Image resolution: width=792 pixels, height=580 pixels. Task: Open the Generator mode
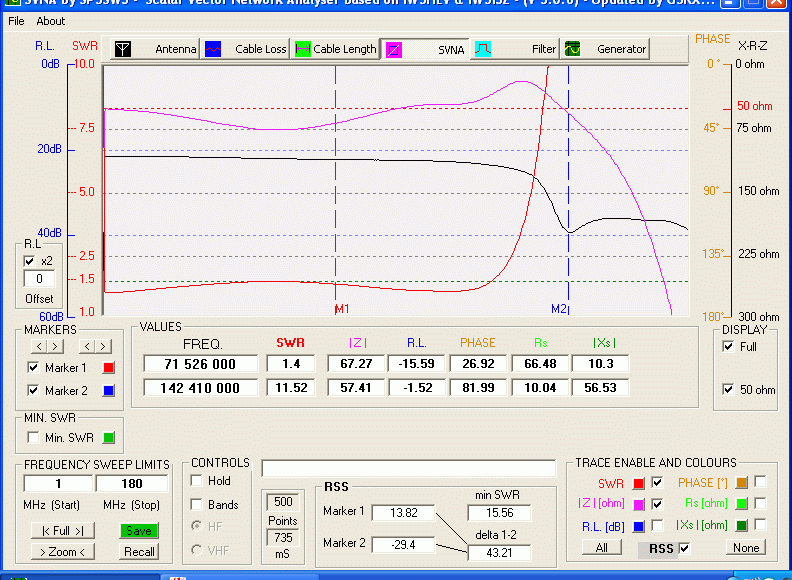click(606, 48)
